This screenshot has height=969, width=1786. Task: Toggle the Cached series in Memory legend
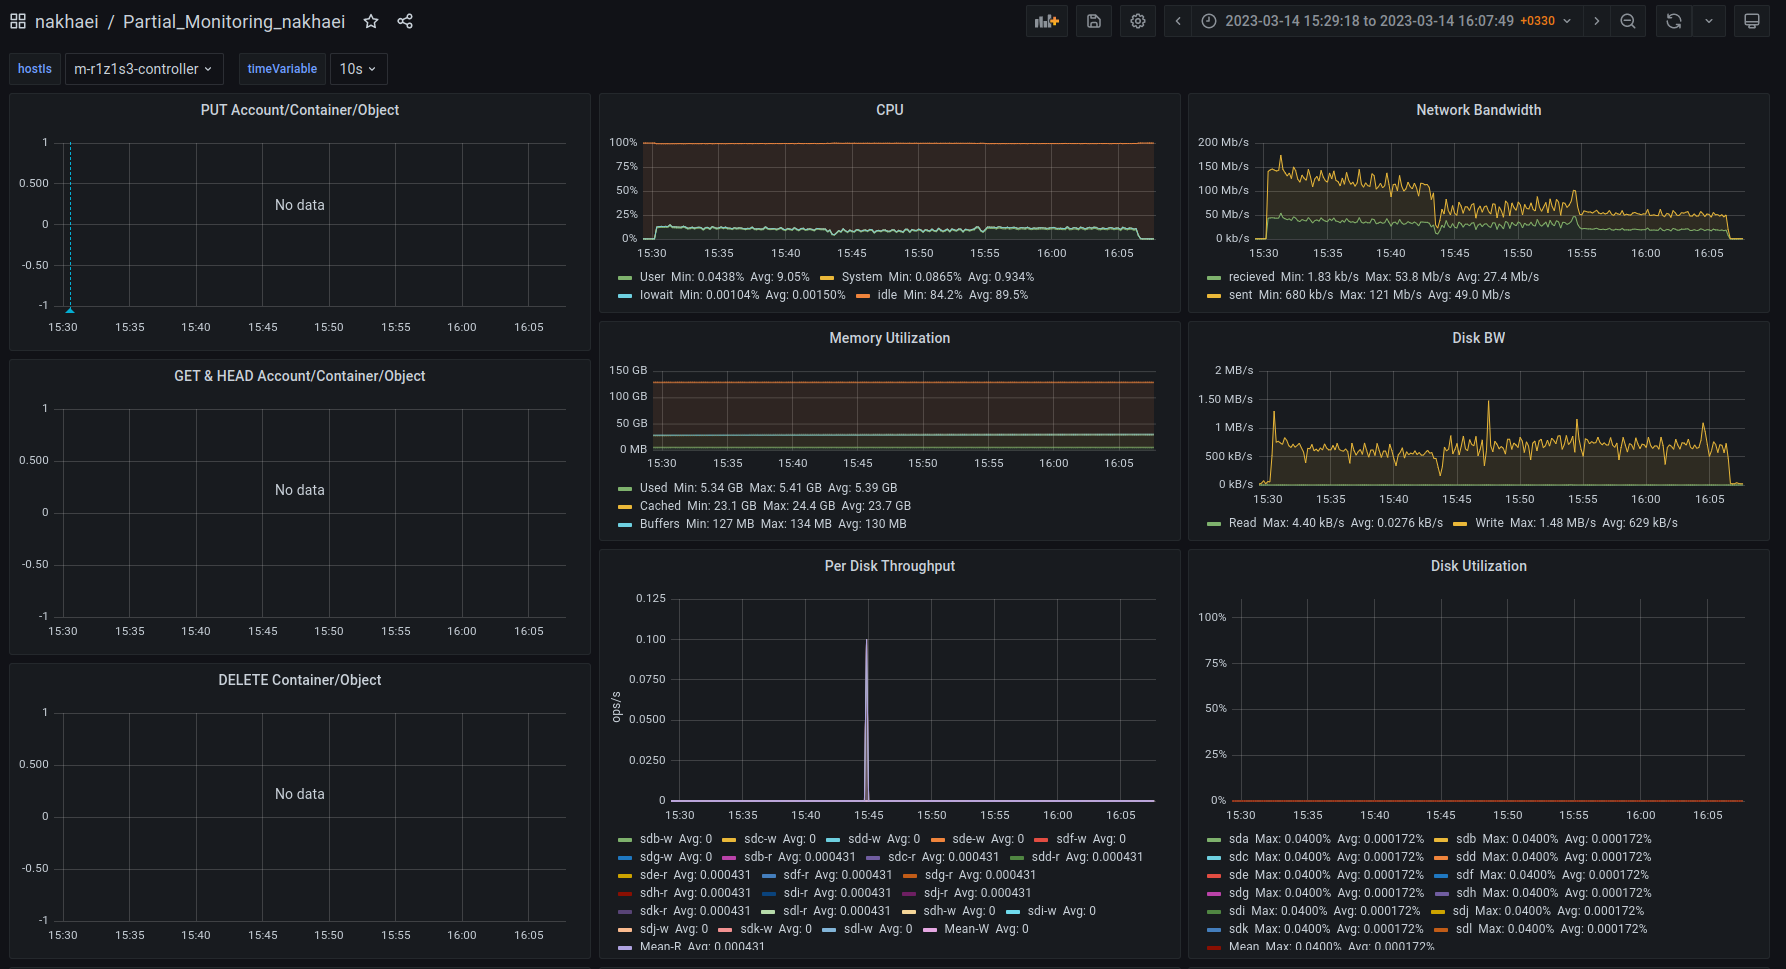[x=660, y=506]
